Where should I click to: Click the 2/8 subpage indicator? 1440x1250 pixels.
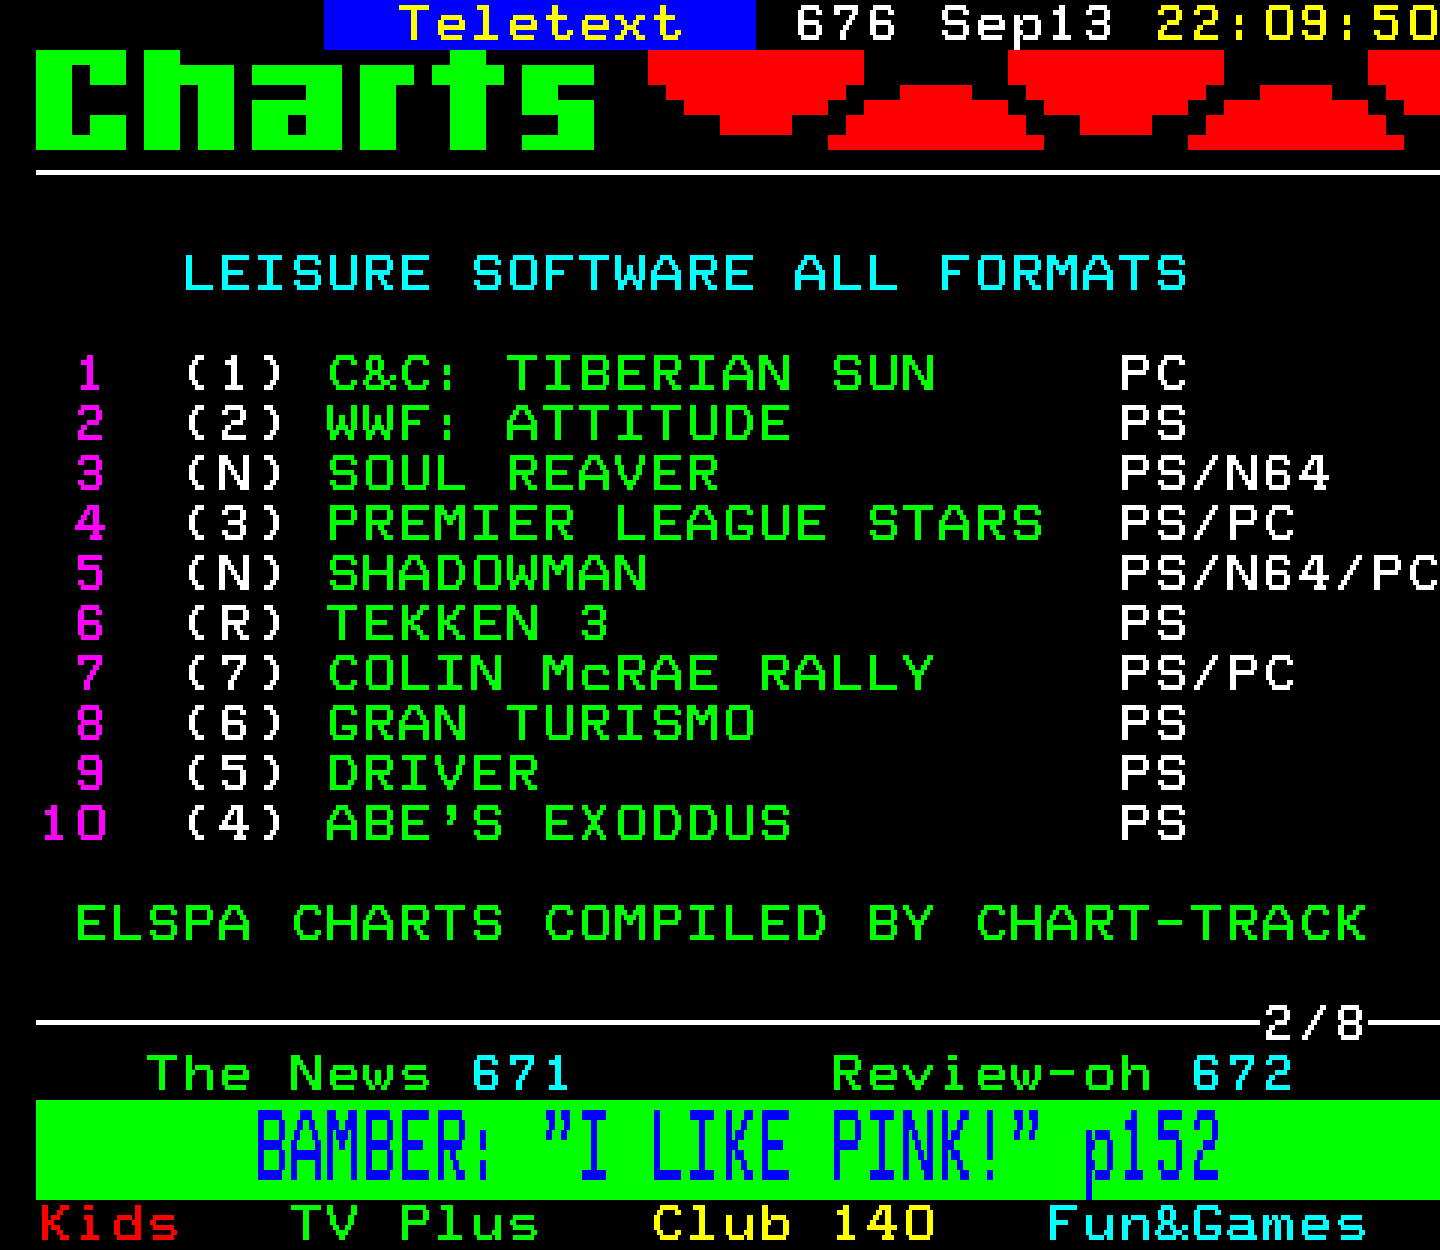(x=1314, y=1023)
